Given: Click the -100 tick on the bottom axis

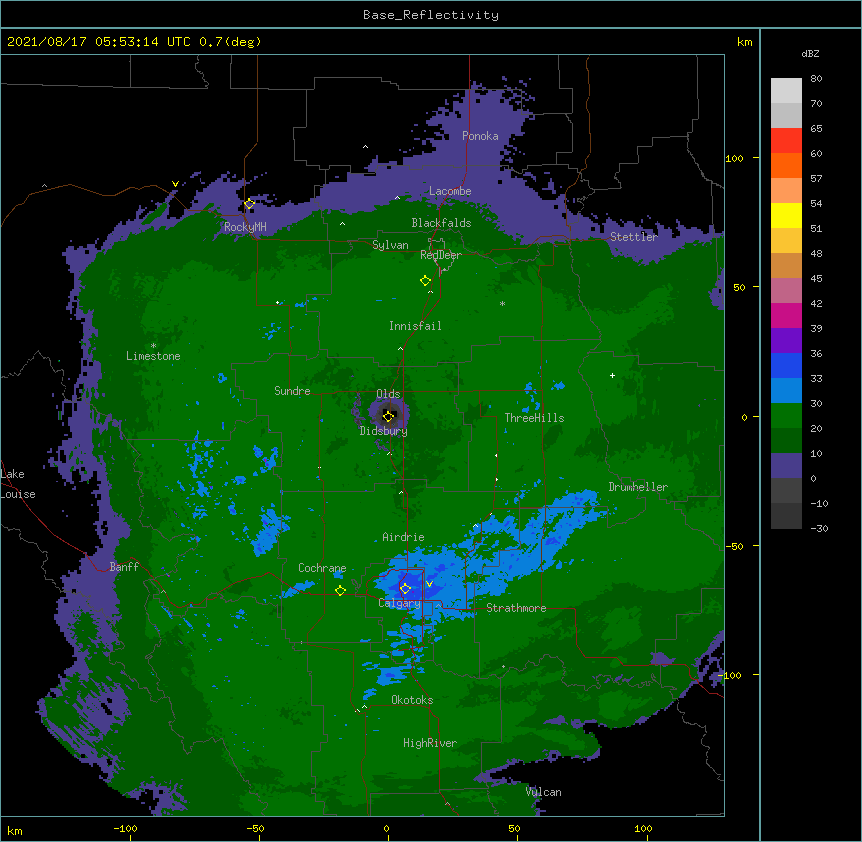Looking at the screenshot, I should click(x=125, y=828).
